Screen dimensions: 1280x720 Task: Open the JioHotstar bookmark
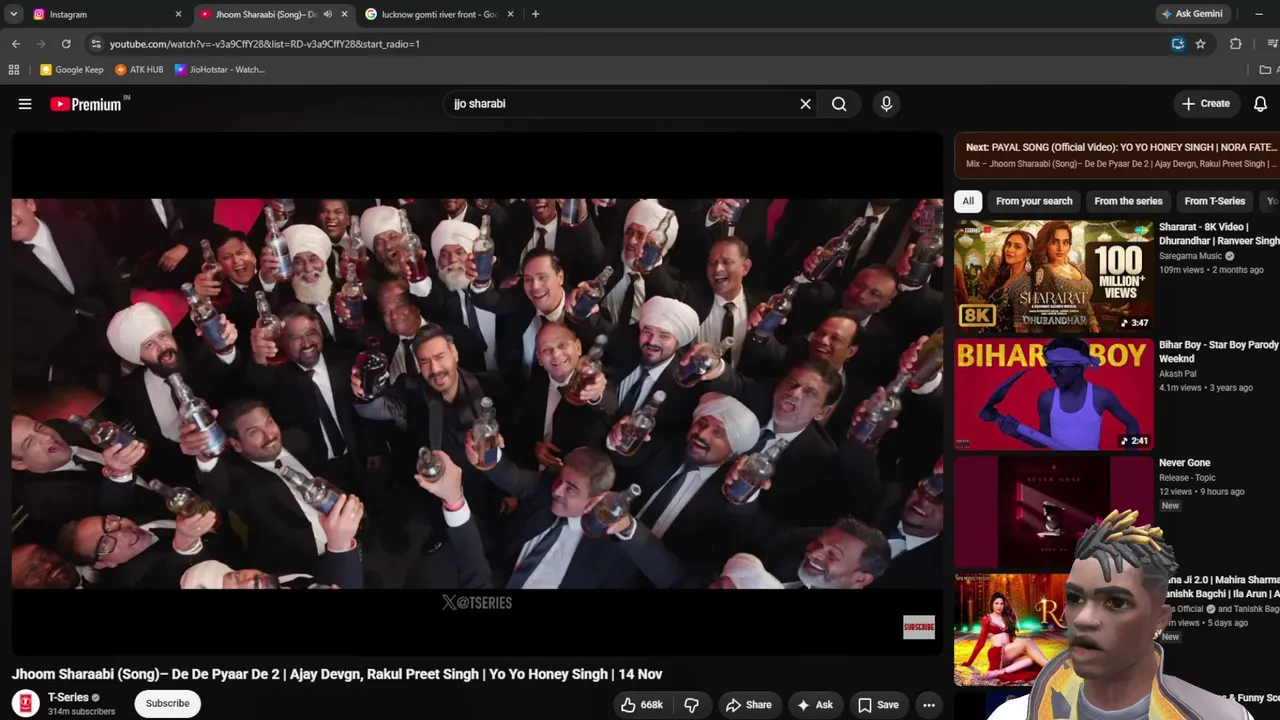tap(220, 70)
